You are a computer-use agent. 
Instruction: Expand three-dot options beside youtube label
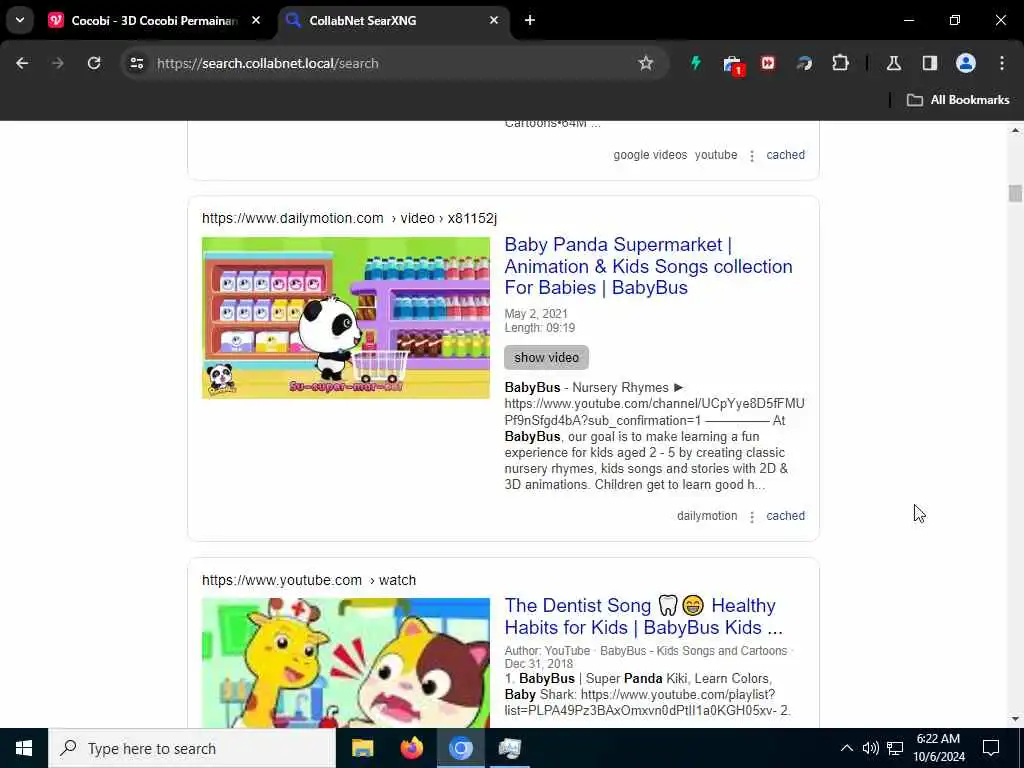point(752,155)
